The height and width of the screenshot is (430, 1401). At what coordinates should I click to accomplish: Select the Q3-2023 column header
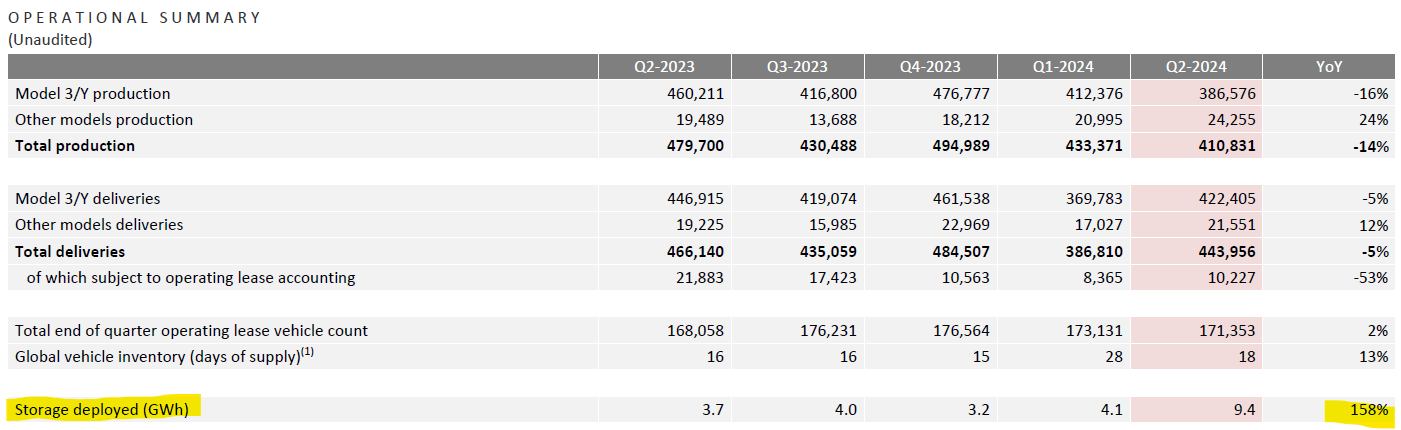tap(797, 67)
